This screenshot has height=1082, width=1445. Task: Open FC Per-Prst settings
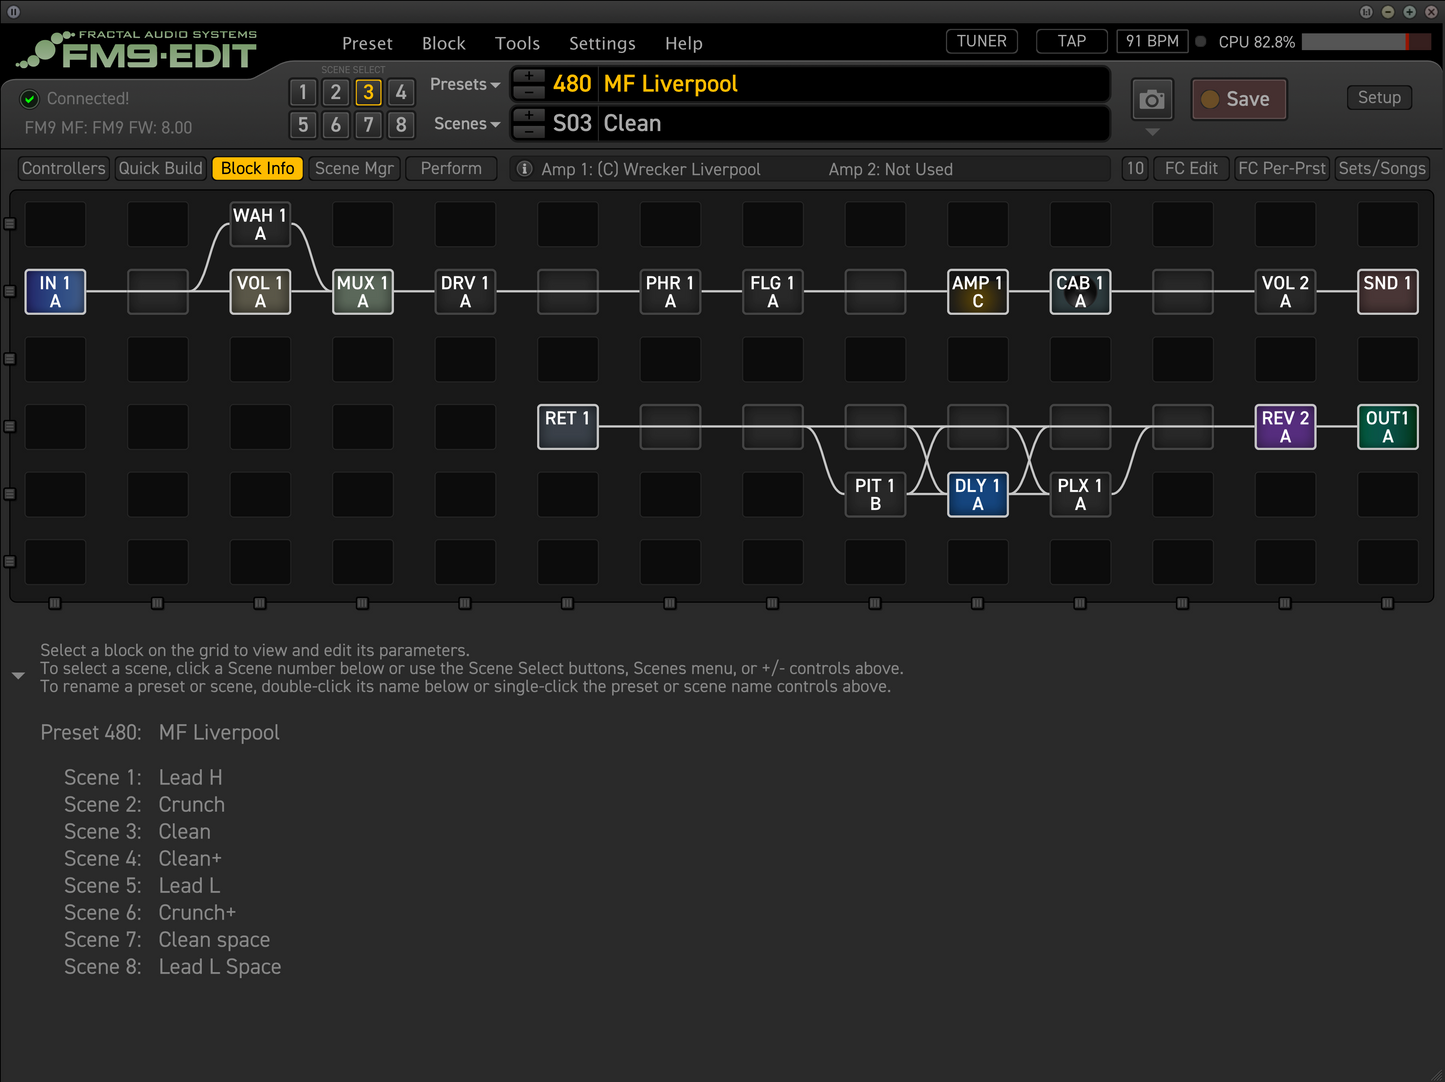click(x=1282, y=169)
